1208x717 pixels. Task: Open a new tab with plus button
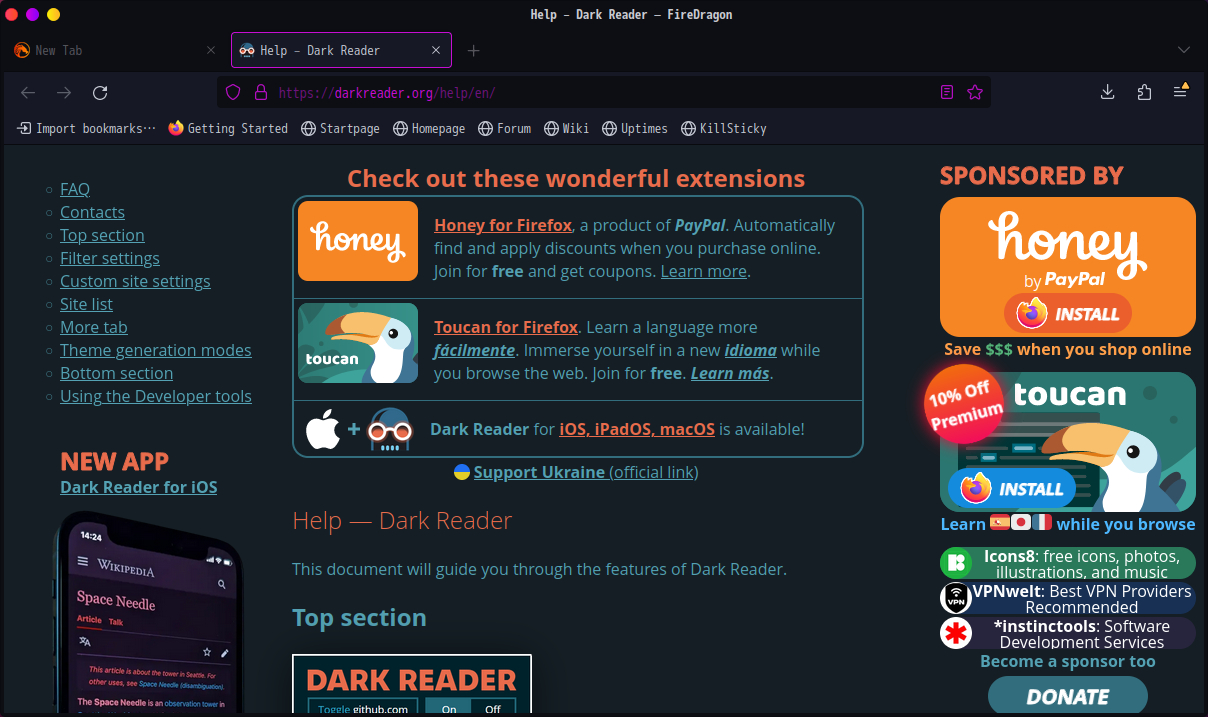pos(474,50)
